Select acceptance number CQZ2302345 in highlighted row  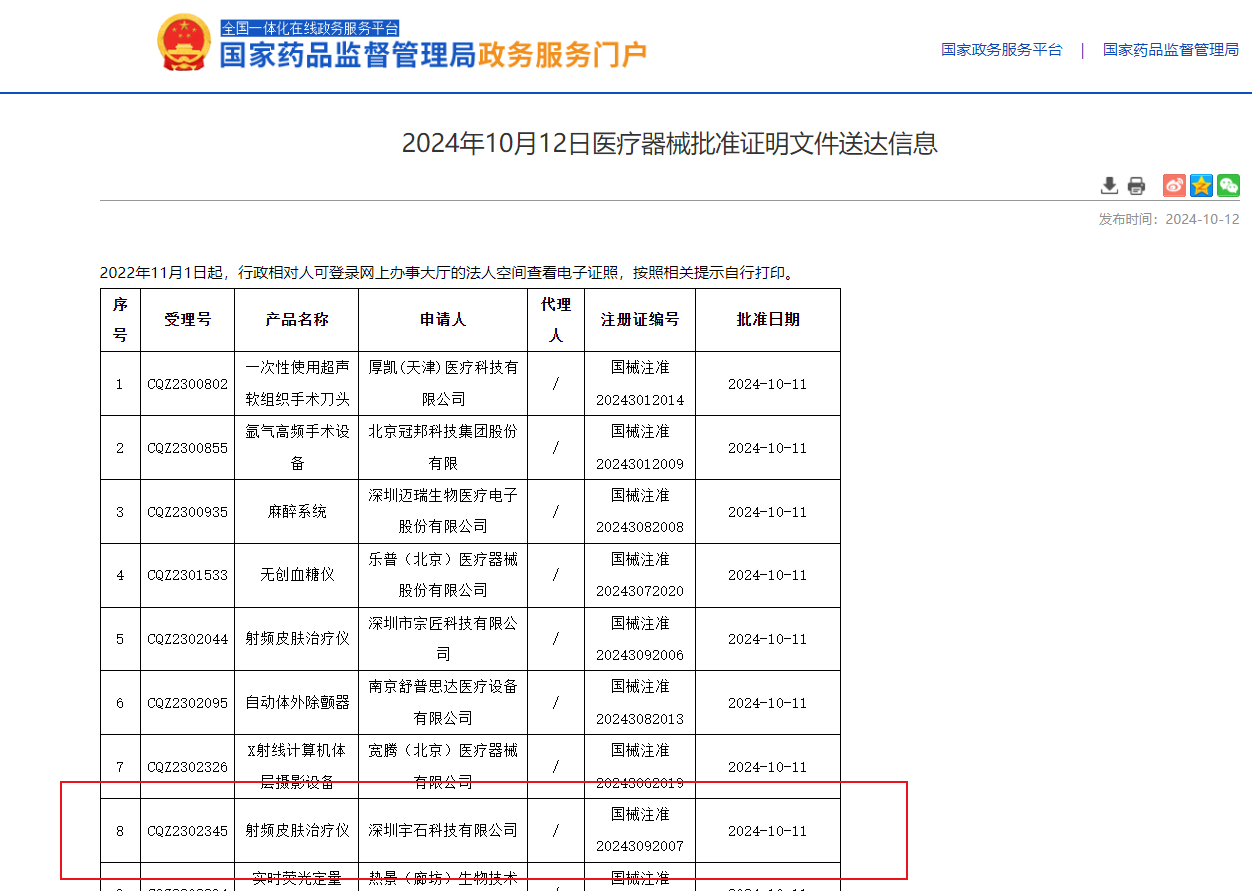pos(187,830)
